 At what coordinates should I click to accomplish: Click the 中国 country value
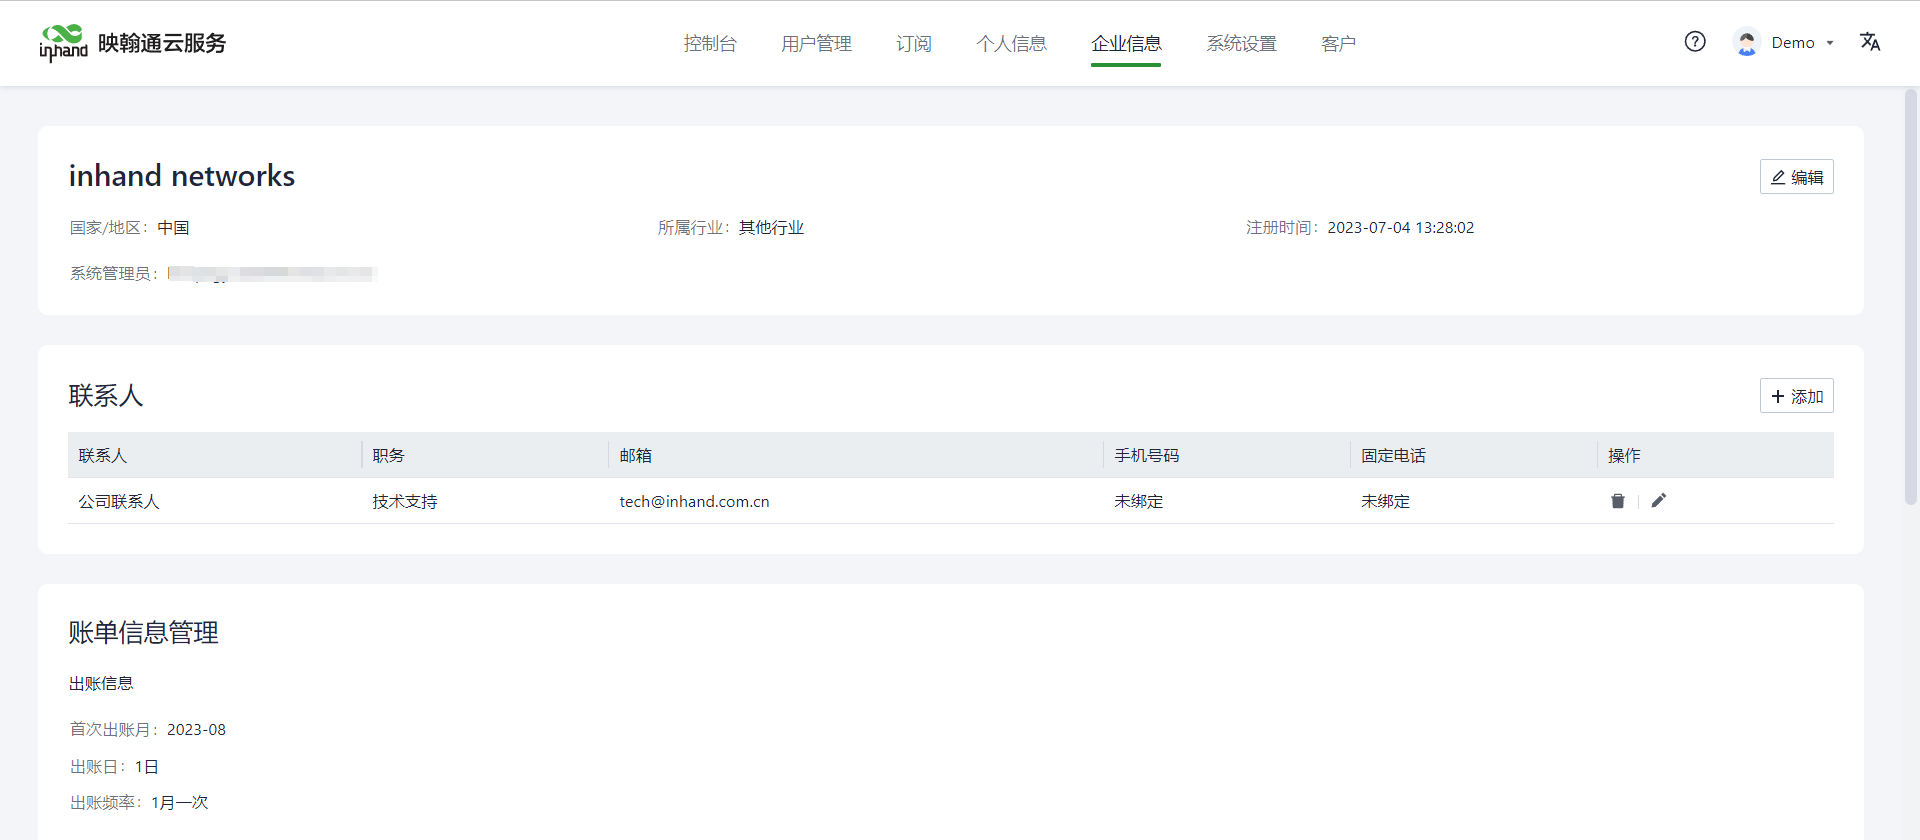click(173, 228)
